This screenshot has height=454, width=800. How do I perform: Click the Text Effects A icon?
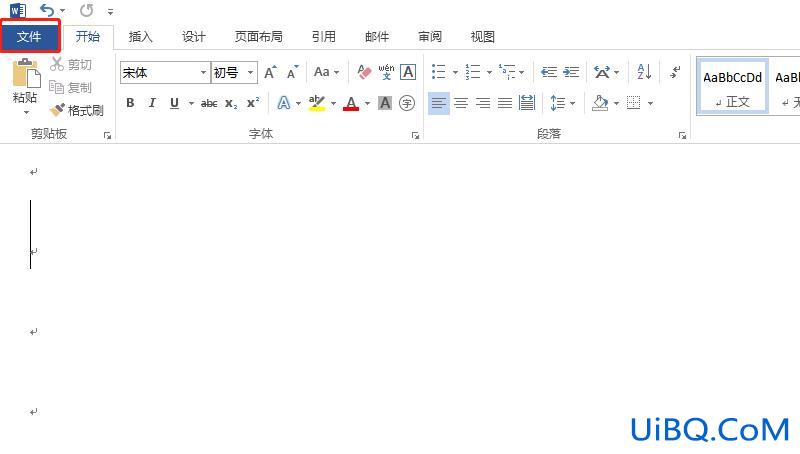284,103
